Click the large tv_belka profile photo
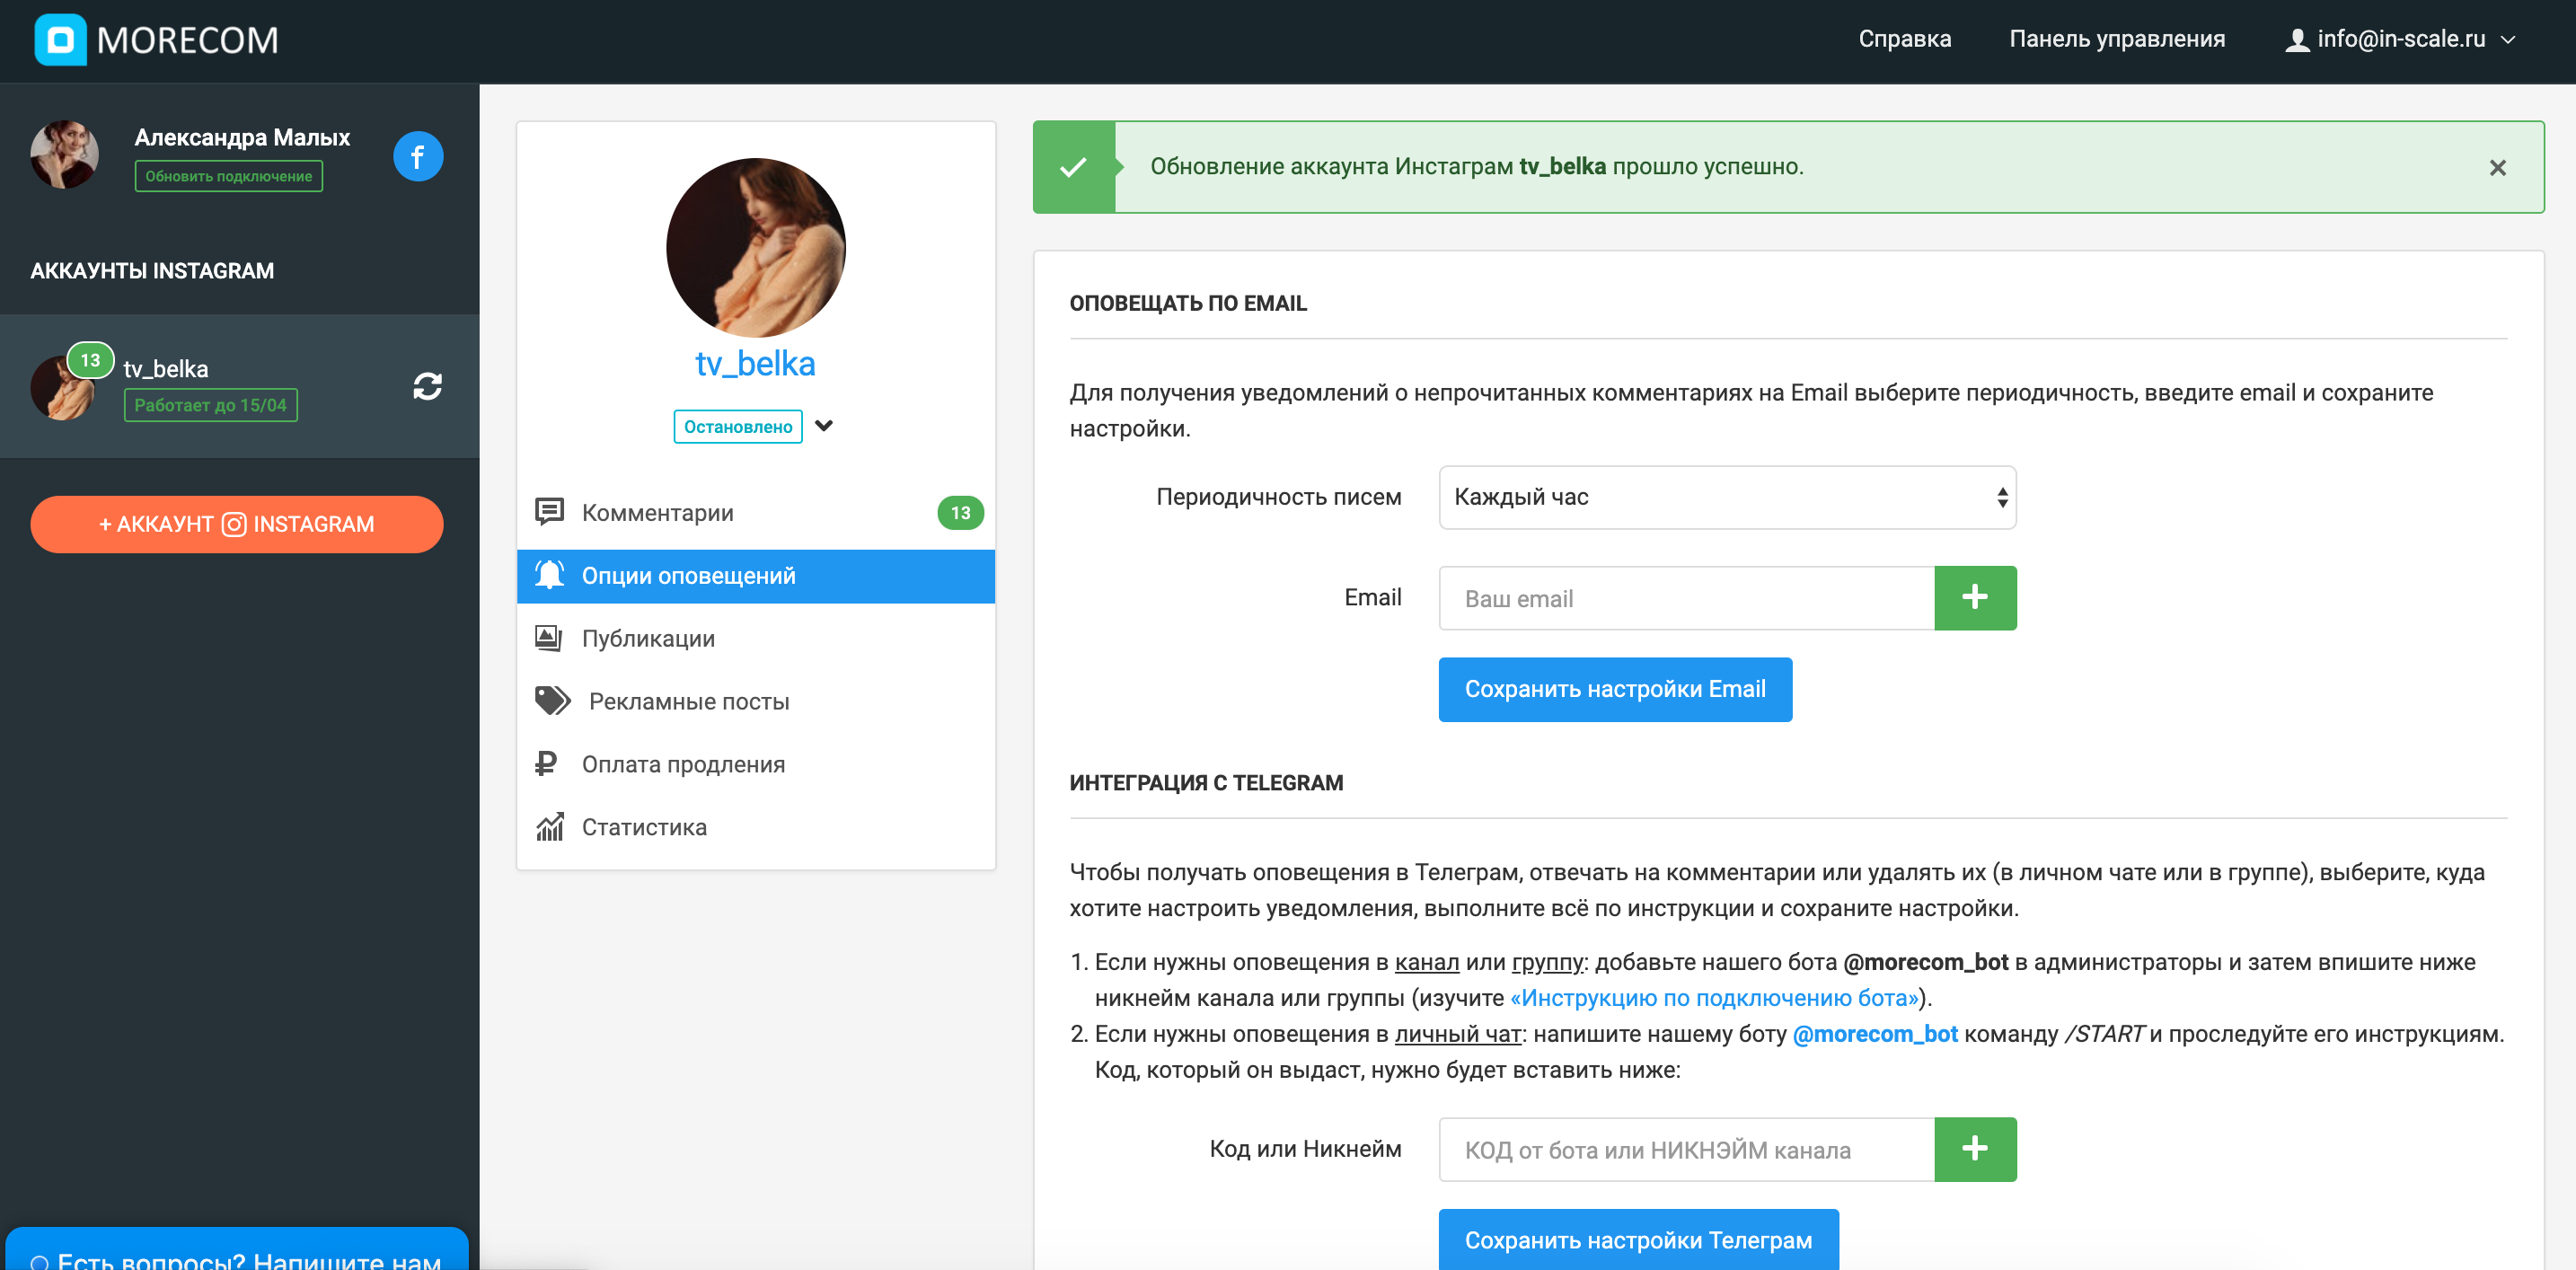This screenshot has height=1270, width=2576. [756, 247]
